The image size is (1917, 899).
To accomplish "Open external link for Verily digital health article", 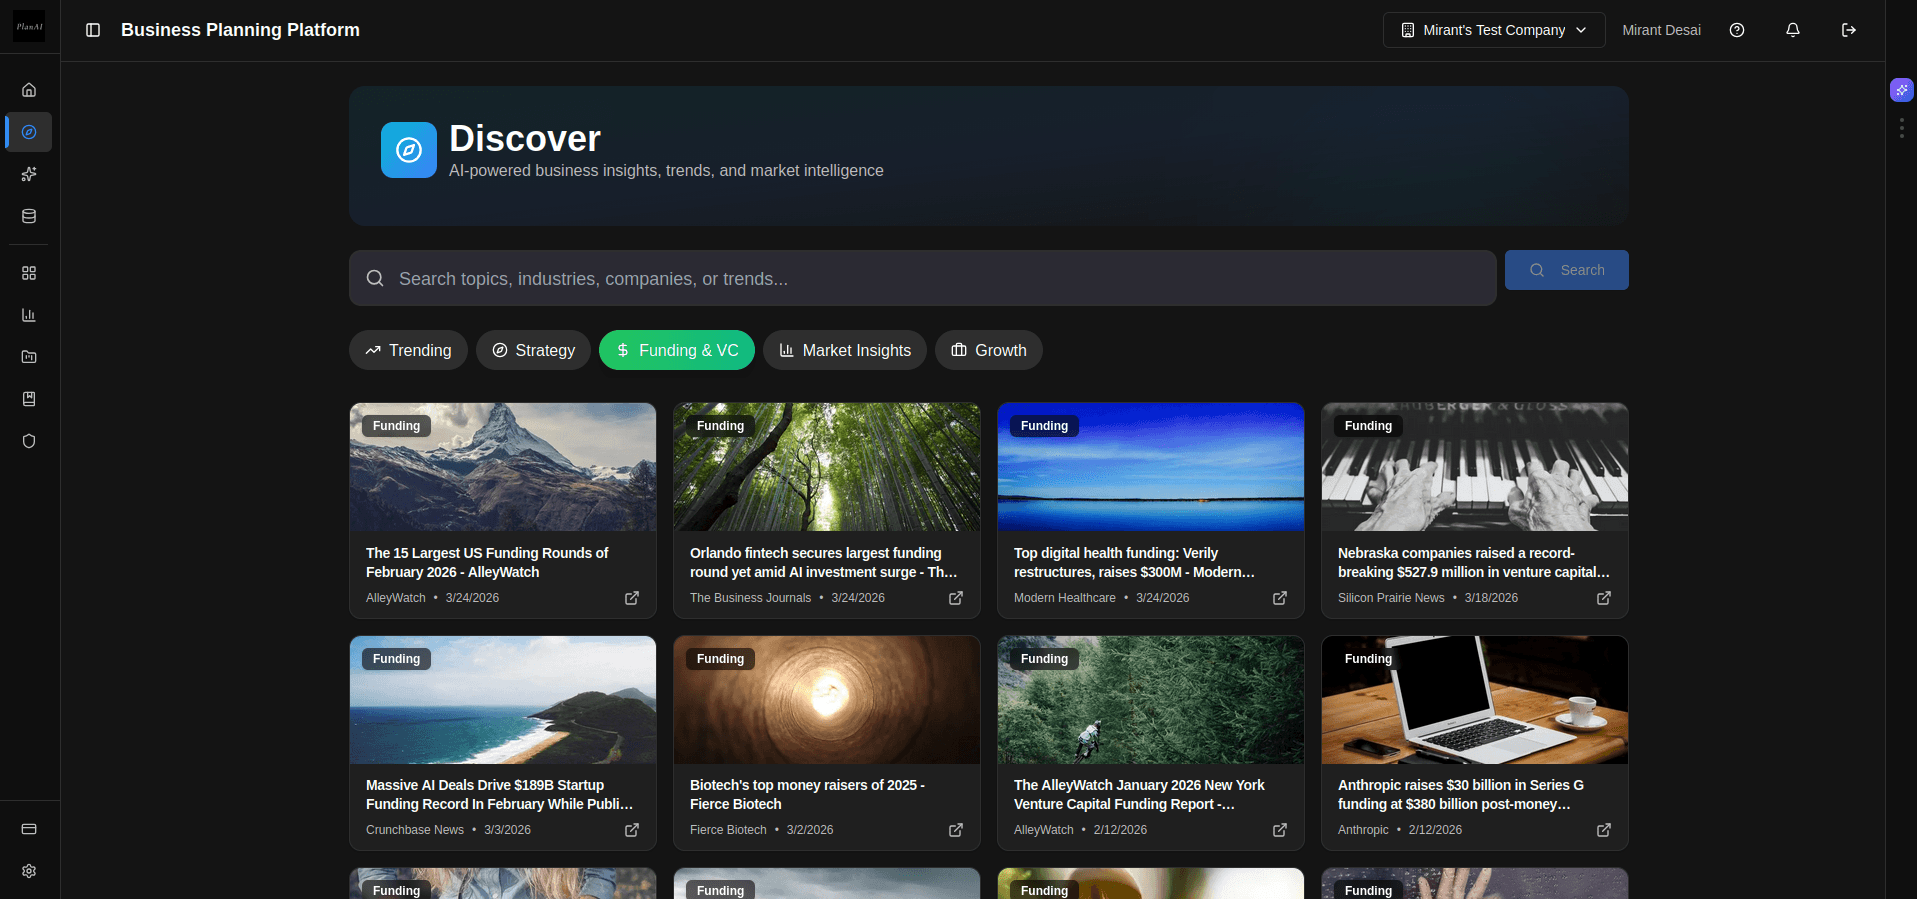I will point(1280,598).
